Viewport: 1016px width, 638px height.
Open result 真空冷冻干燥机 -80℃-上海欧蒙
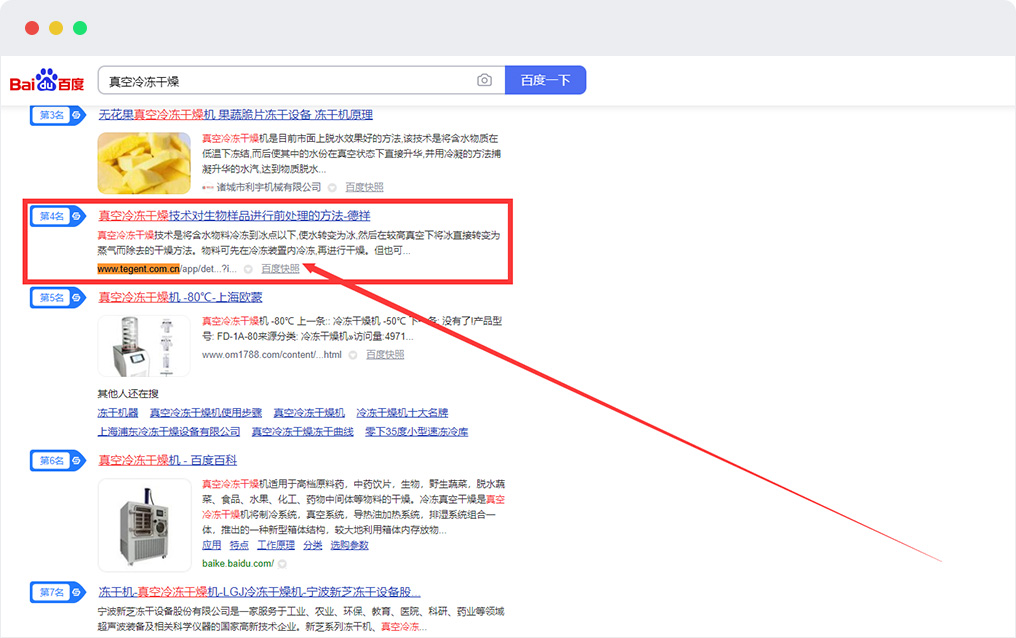(x=180, y=297)
